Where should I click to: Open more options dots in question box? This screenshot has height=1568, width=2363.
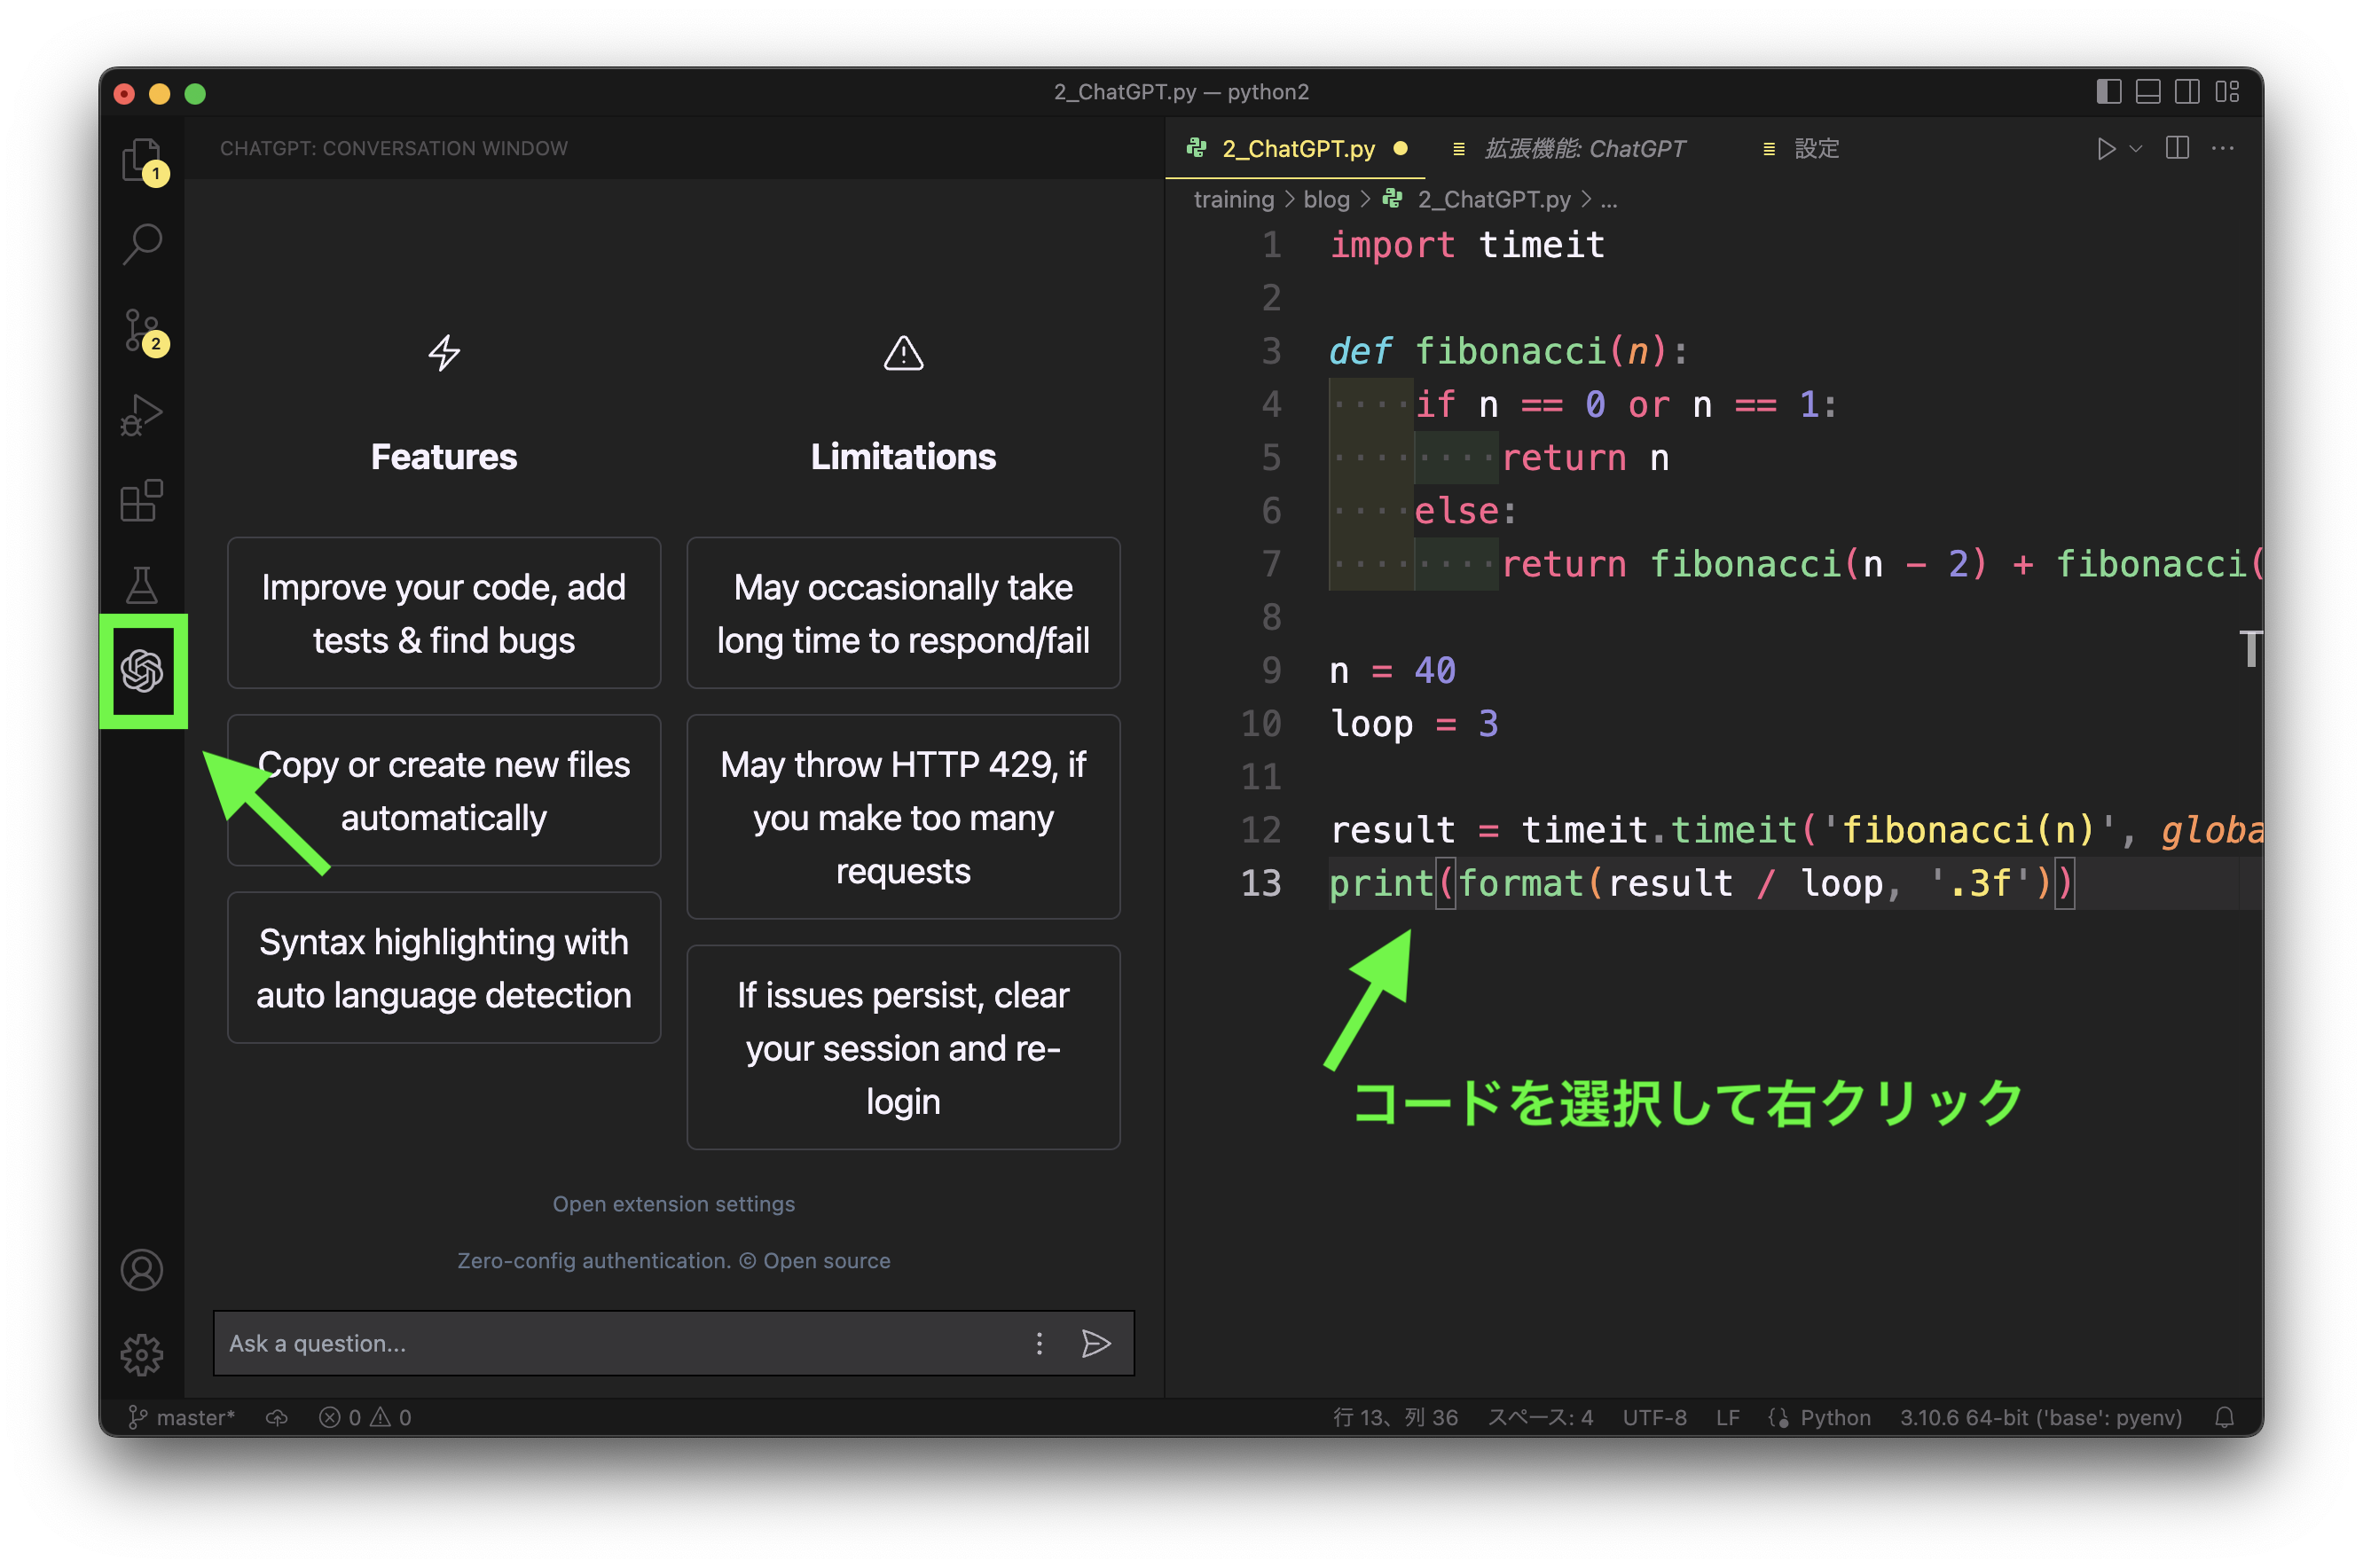point(1039,1343)
